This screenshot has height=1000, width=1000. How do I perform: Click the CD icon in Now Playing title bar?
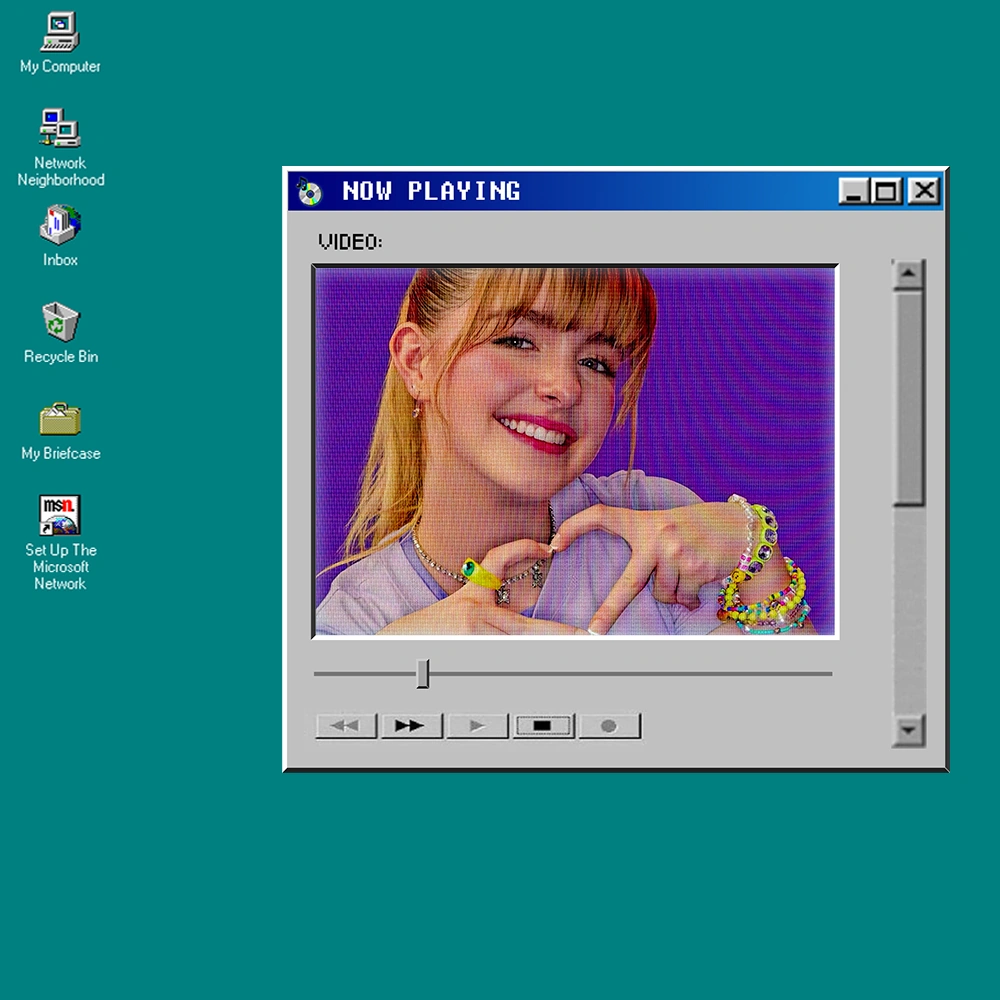click(310, 191)
